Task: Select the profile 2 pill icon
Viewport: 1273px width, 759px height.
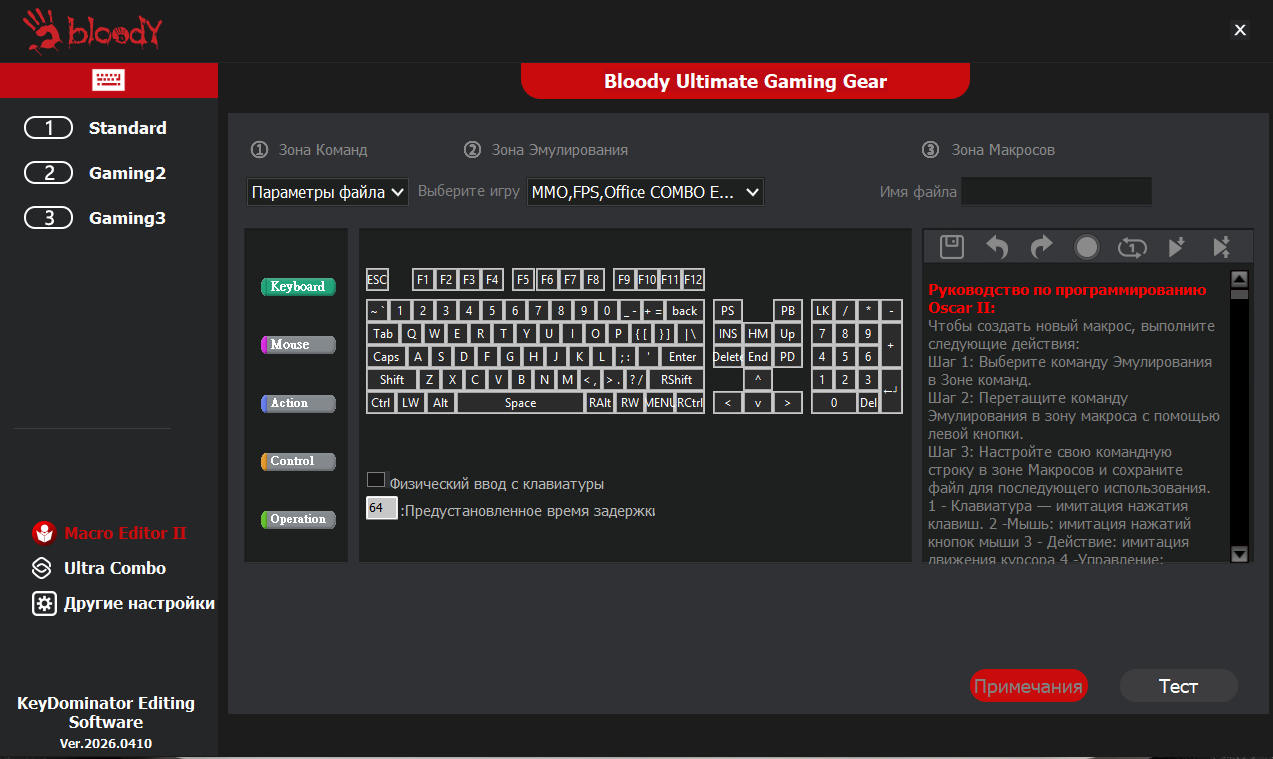Action: coord(49,173)
